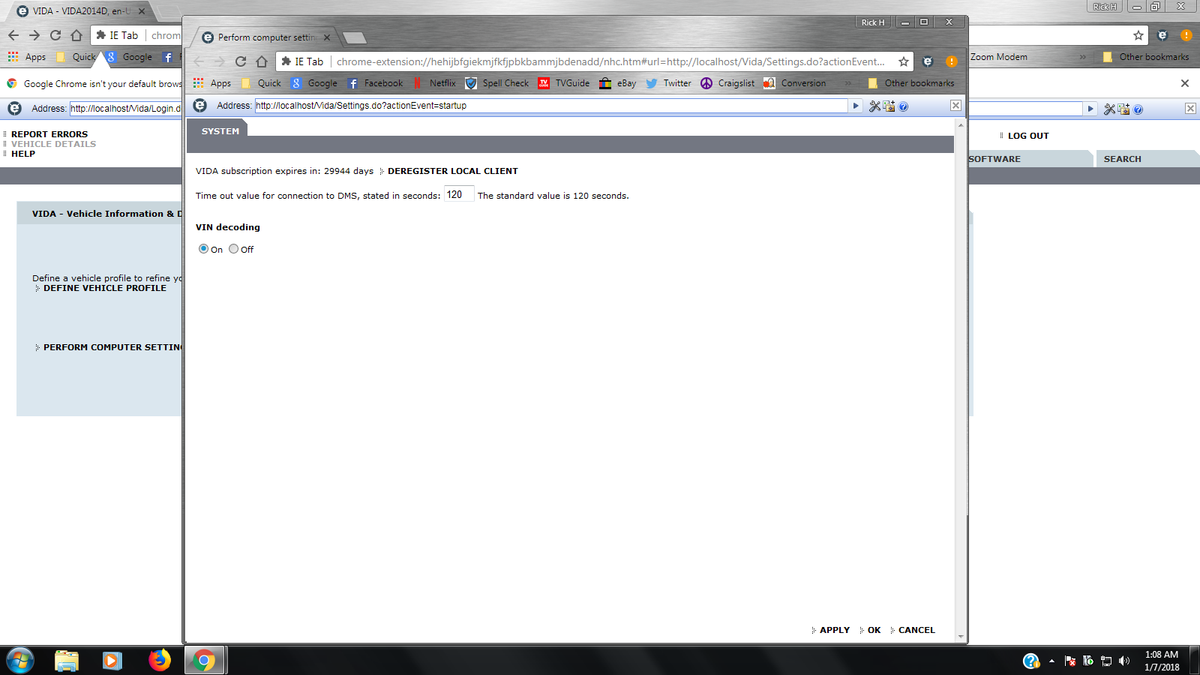Screen dimensions: 1200x675
Task: Reload the popup window page
Action: coord(241,61)
